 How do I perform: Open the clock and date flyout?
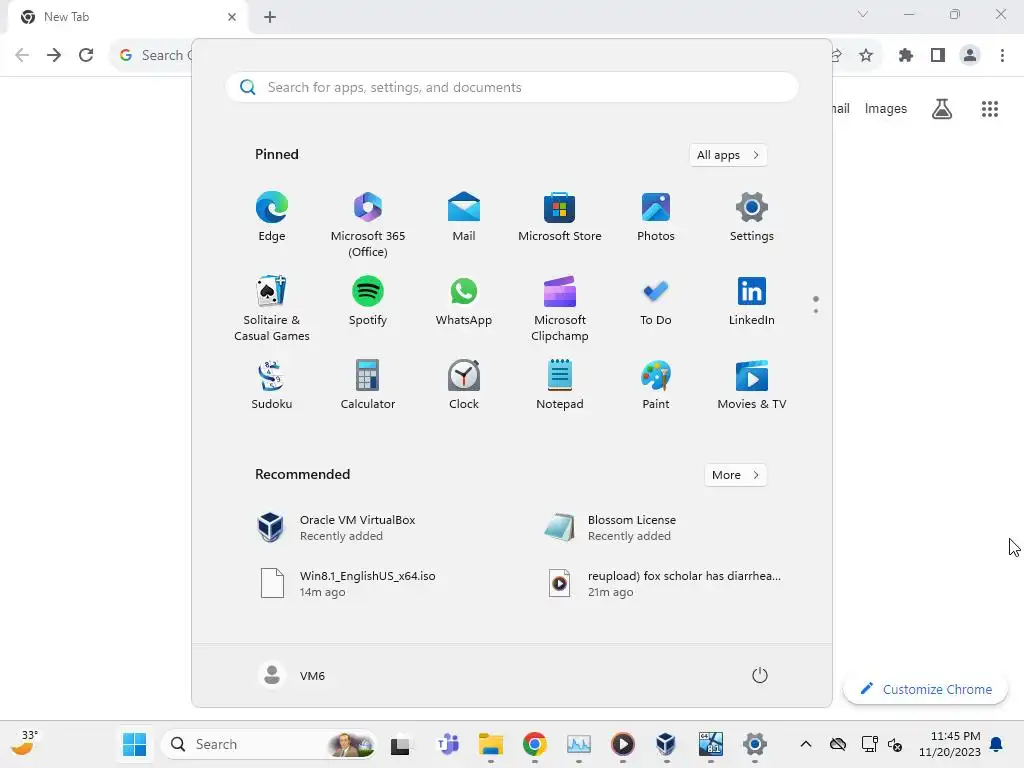950,744
